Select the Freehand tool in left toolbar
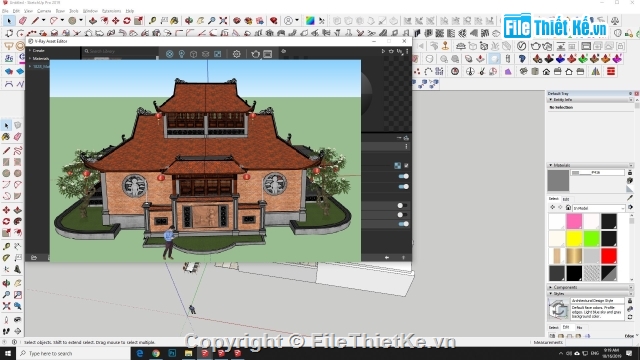Viewport: 640px width, 360px height. (18, 151)
